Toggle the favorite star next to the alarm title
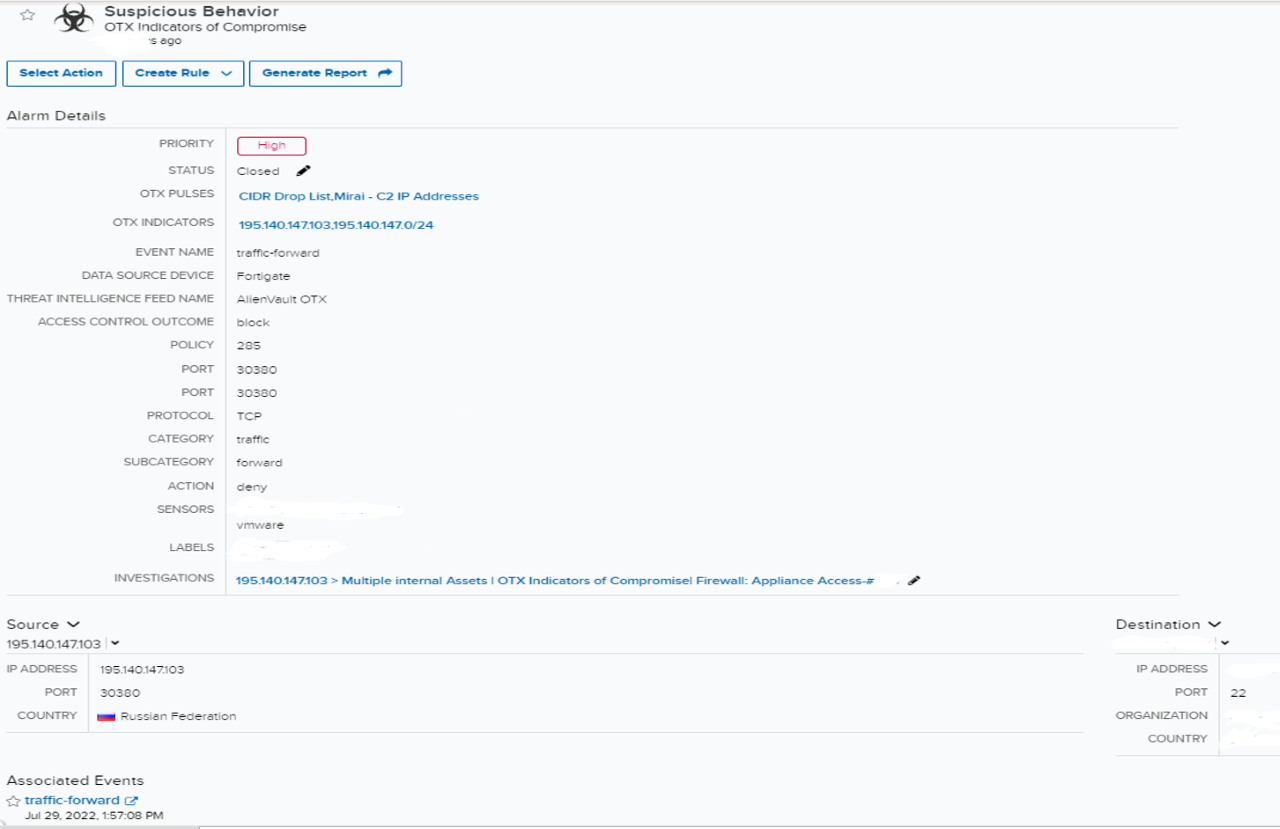 pos(27,14)
